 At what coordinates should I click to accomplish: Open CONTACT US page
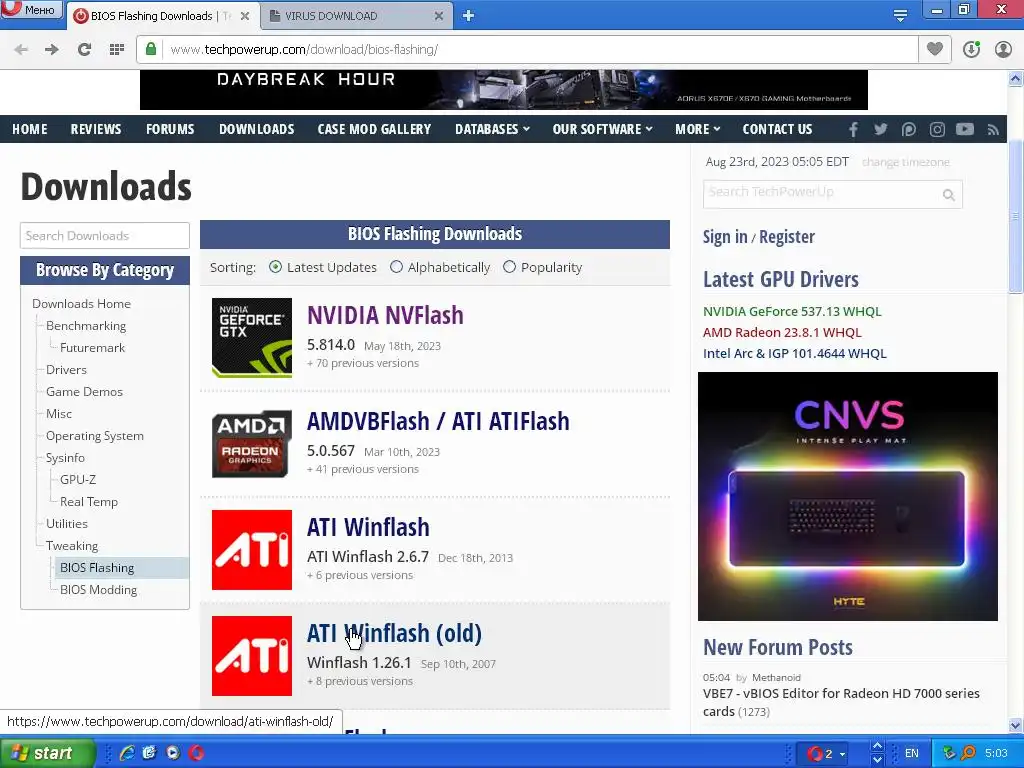coord(777,129)
